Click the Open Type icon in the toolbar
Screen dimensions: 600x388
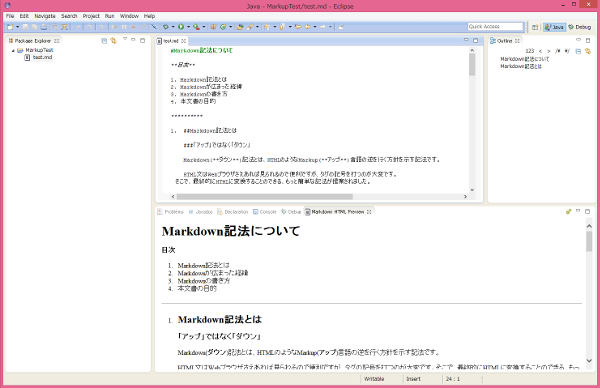pyautogui.click(x=240, y=27)
